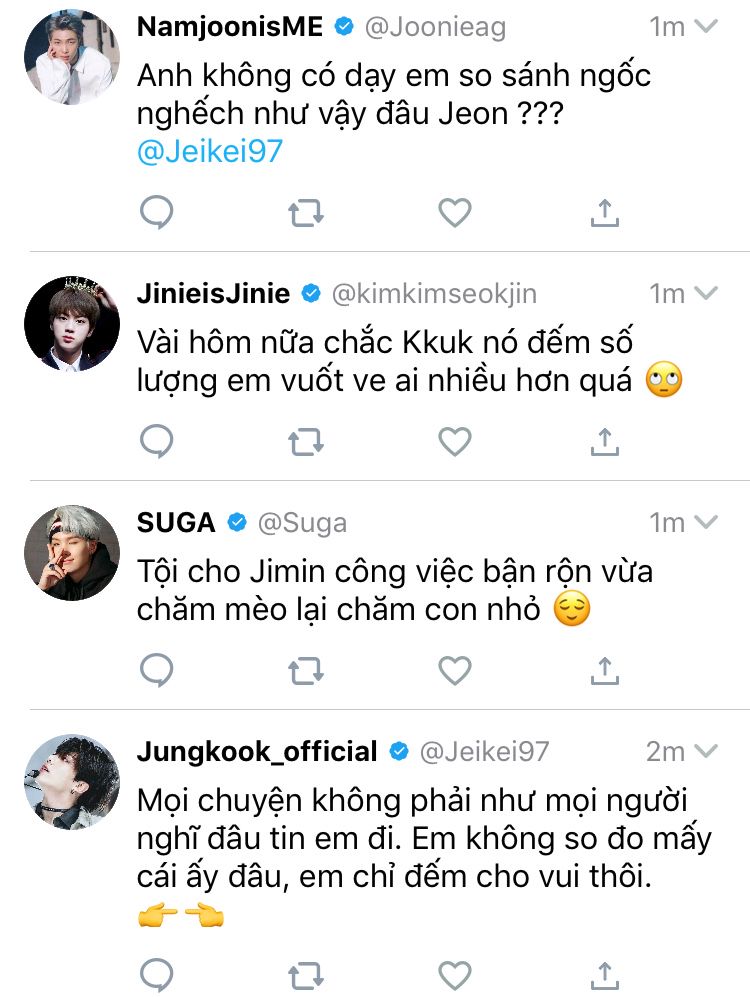Open the JinieisJinie profile name
The image size is (750, 997).
coord(213,293)
